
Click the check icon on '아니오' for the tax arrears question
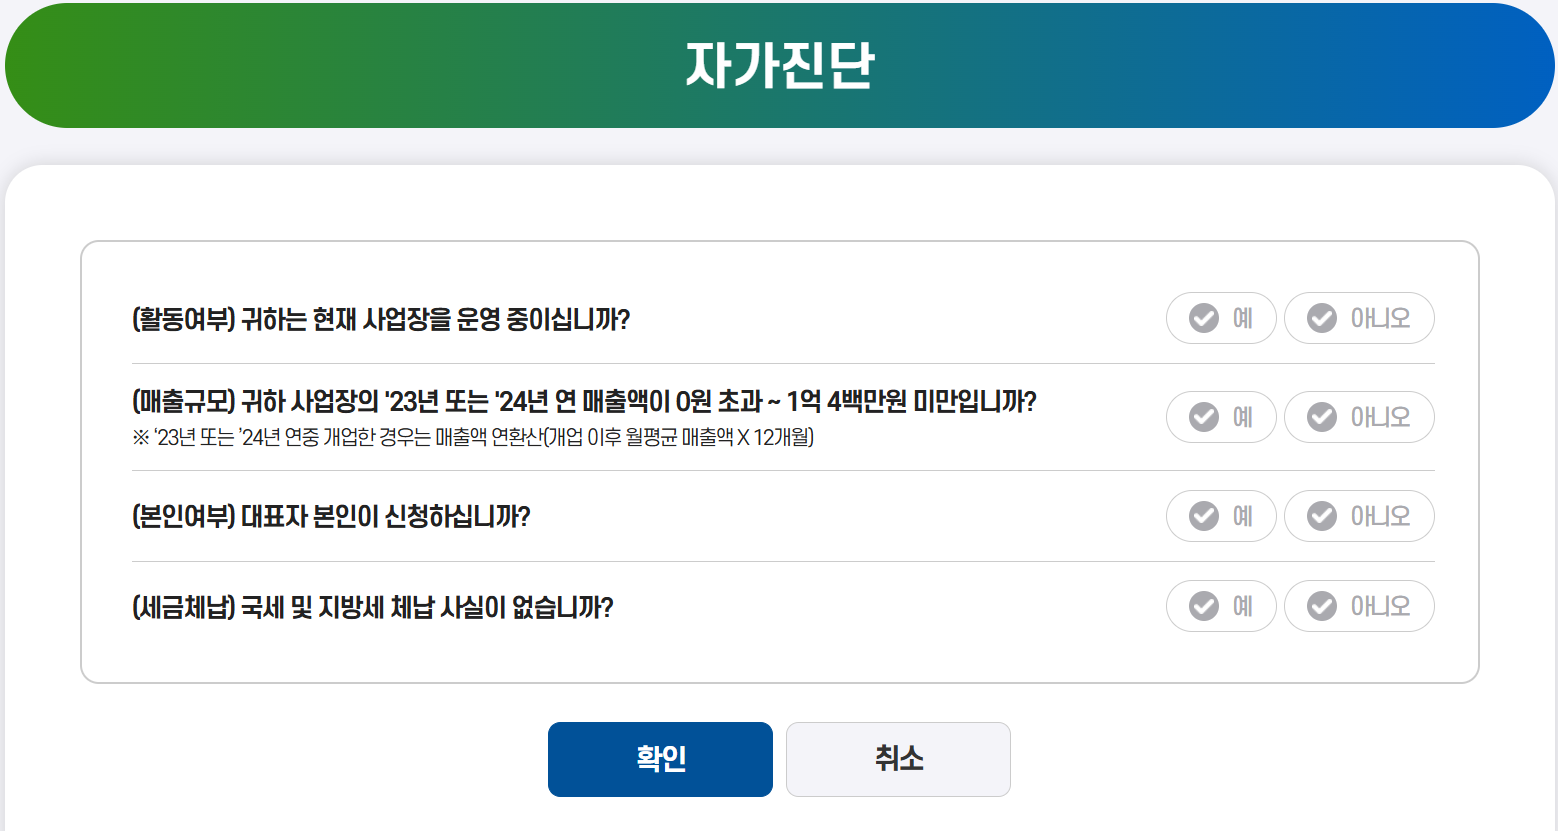coord(1322,606)
